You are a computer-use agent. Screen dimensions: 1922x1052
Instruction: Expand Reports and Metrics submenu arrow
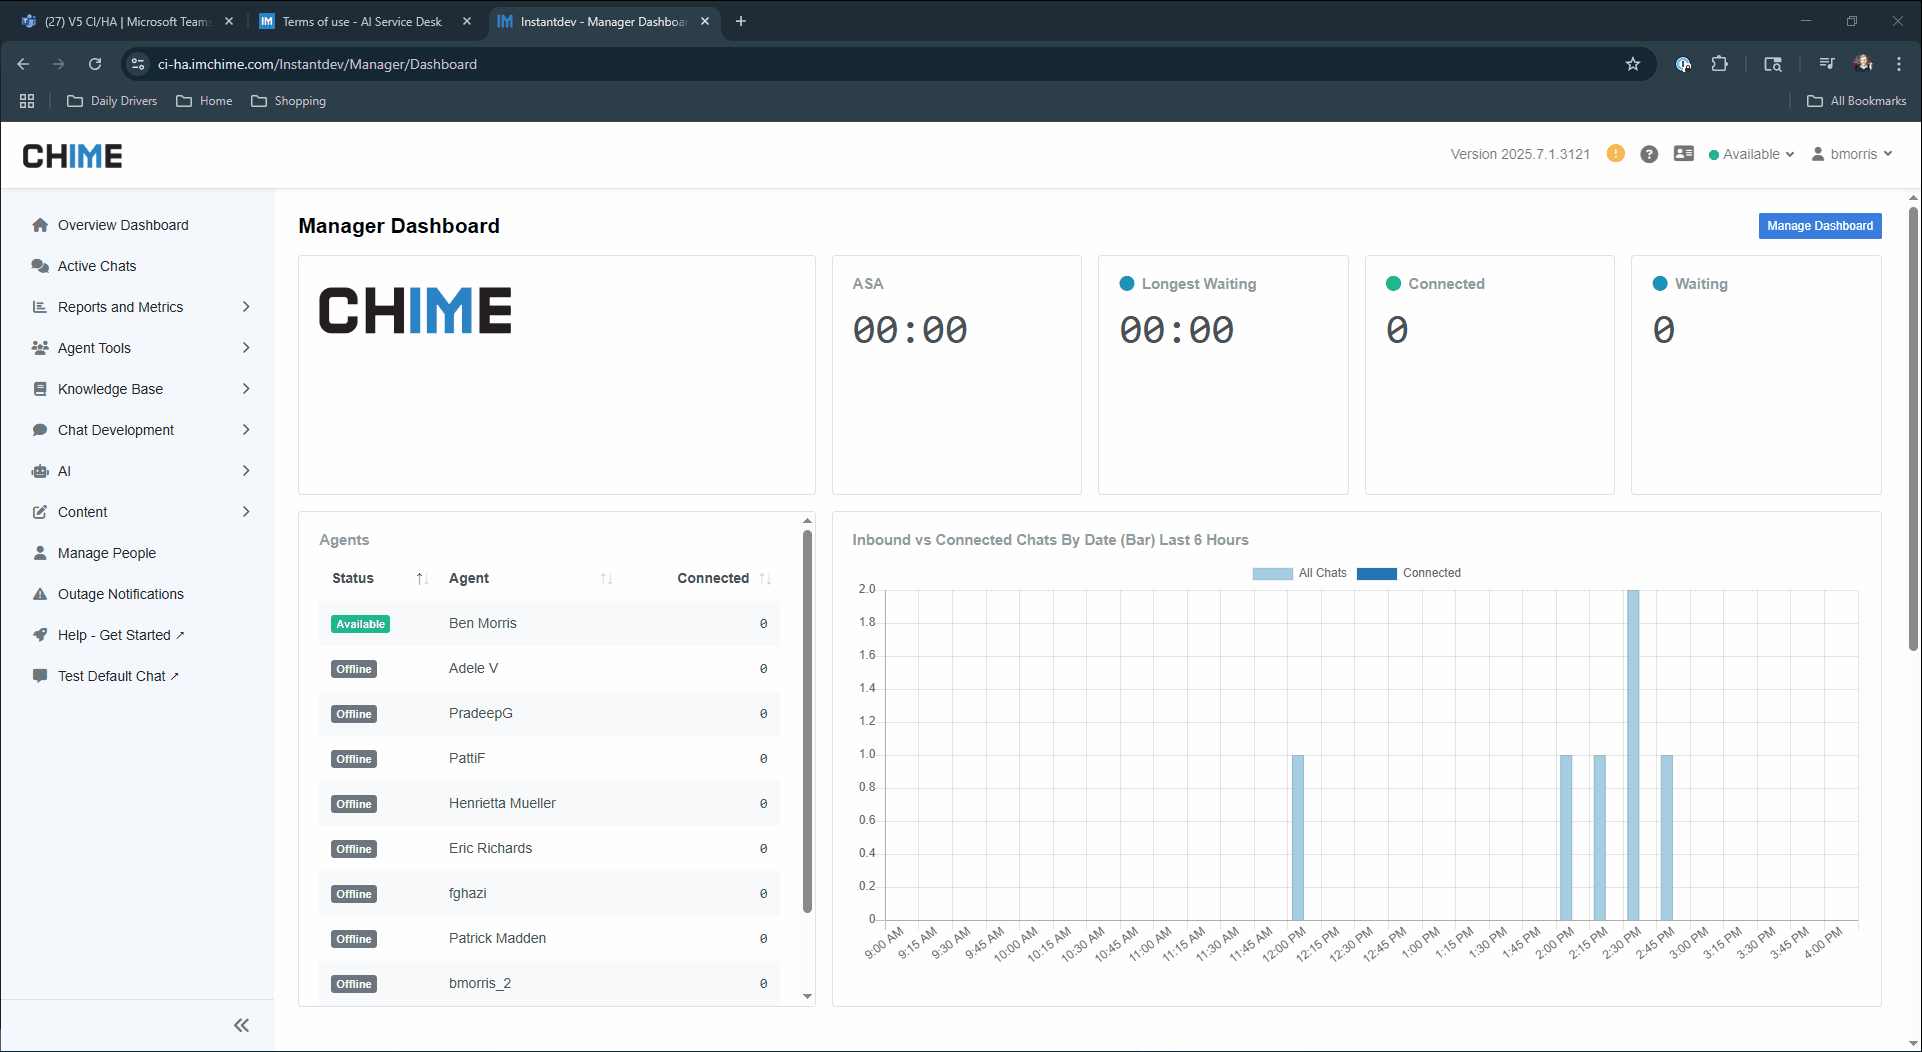click(x=246, y=307)
